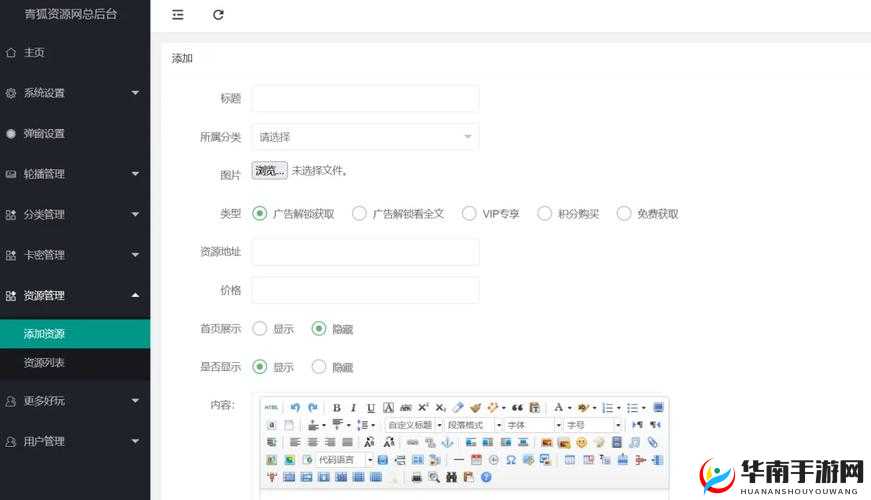Click the print icon in editor
This screenshot has height=500, width=871.
[x=417, y=477]
